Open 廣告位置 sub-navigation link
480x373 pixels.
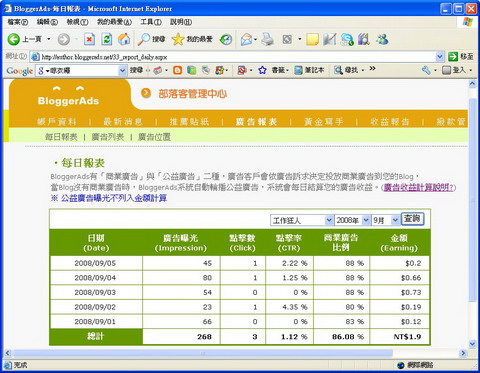tap(154, 137)
